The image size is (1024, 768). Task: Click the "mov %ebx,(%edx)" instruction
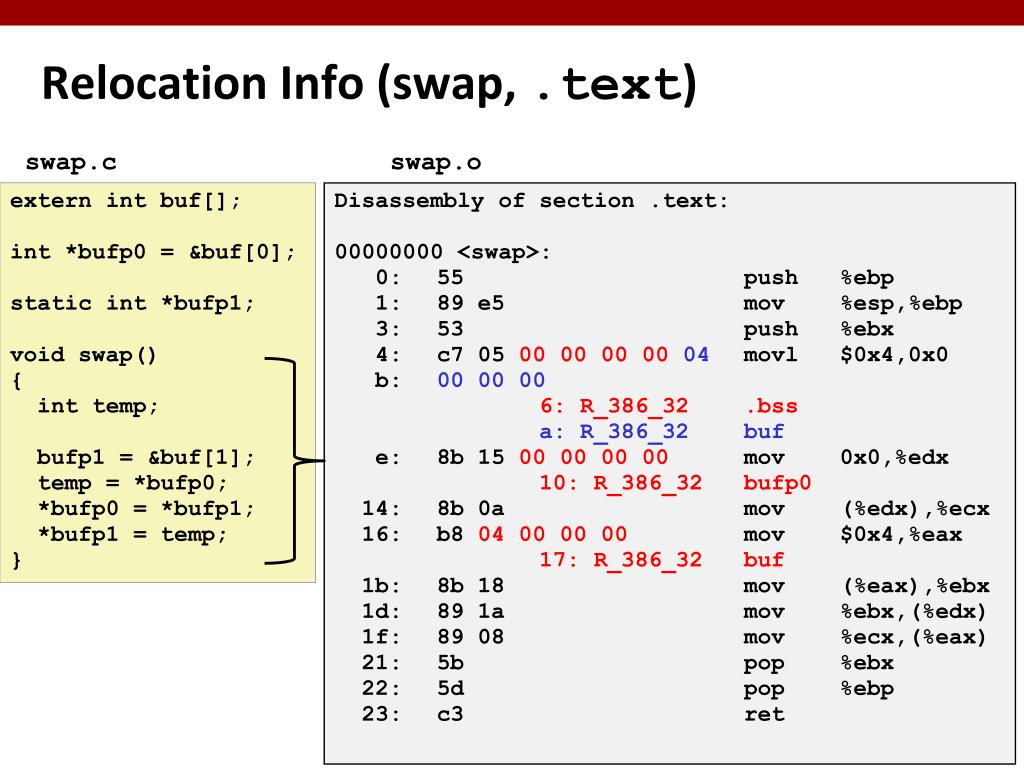pos(865,611)
